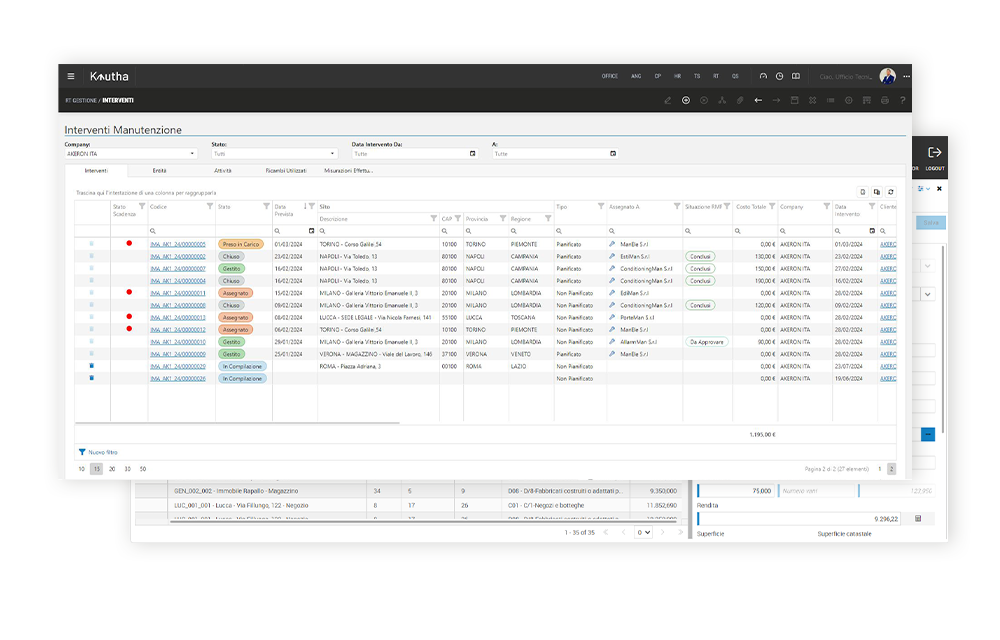Click the user avatar in the header
This screenshot has width=1000, height=640.
[887, 76]
